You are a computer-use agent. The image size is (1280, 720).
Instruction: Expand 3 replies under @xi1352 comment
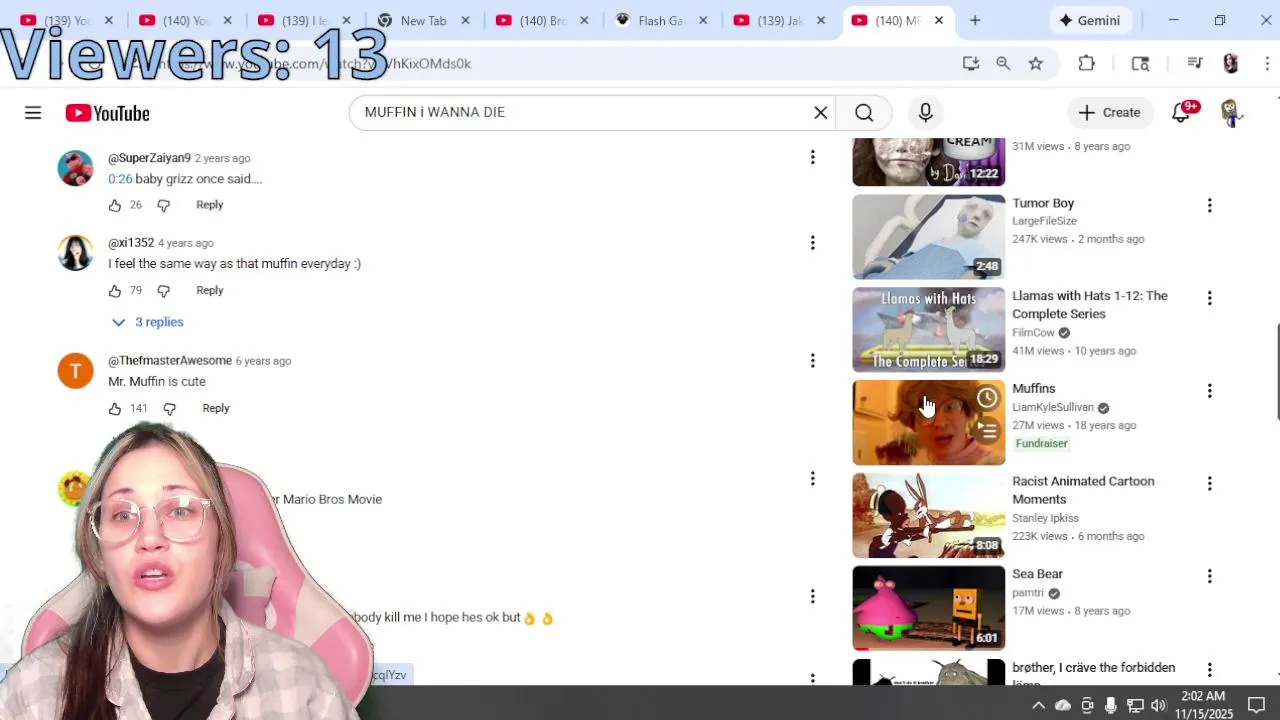coord(148,322)
